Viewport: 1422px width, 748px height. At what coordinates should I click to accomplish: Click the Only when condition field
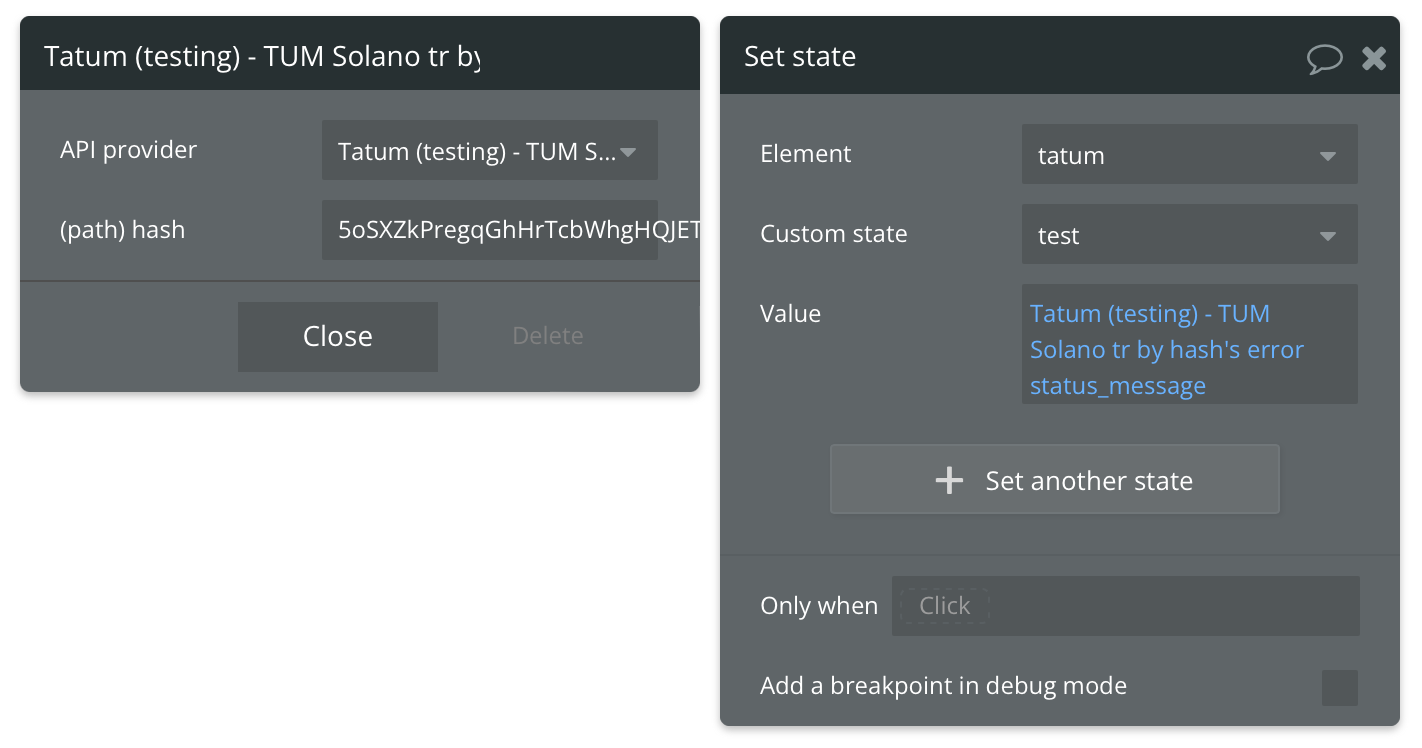click(1125, 606)
